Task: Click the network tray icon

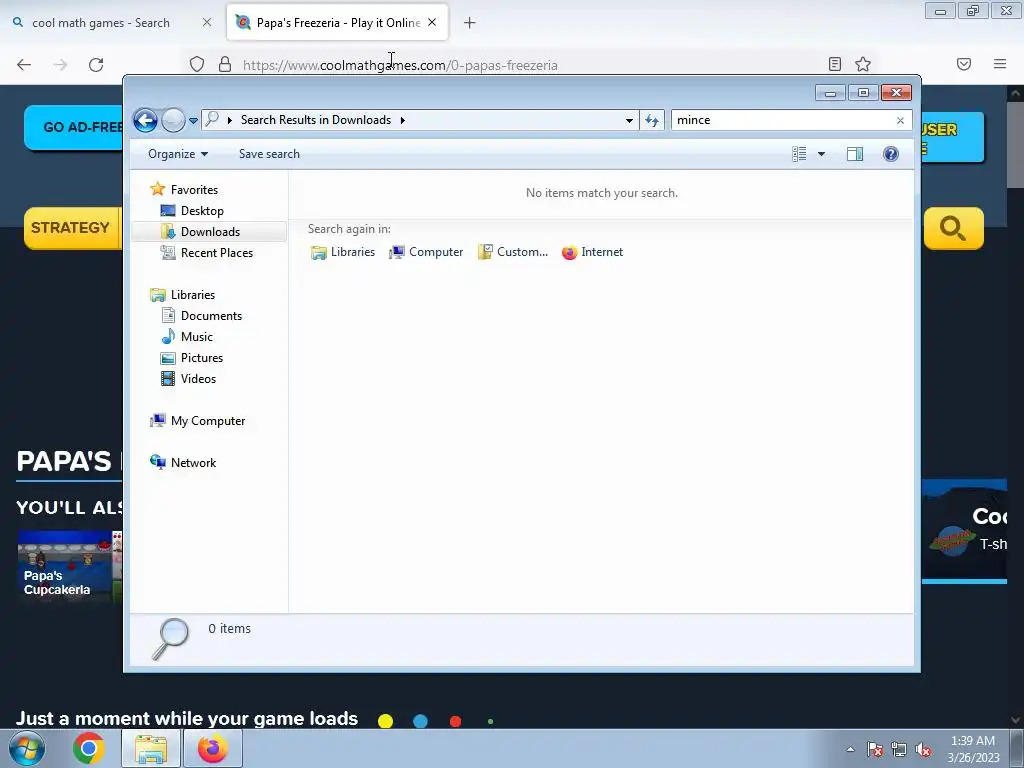Action: (x=899, y=750)
